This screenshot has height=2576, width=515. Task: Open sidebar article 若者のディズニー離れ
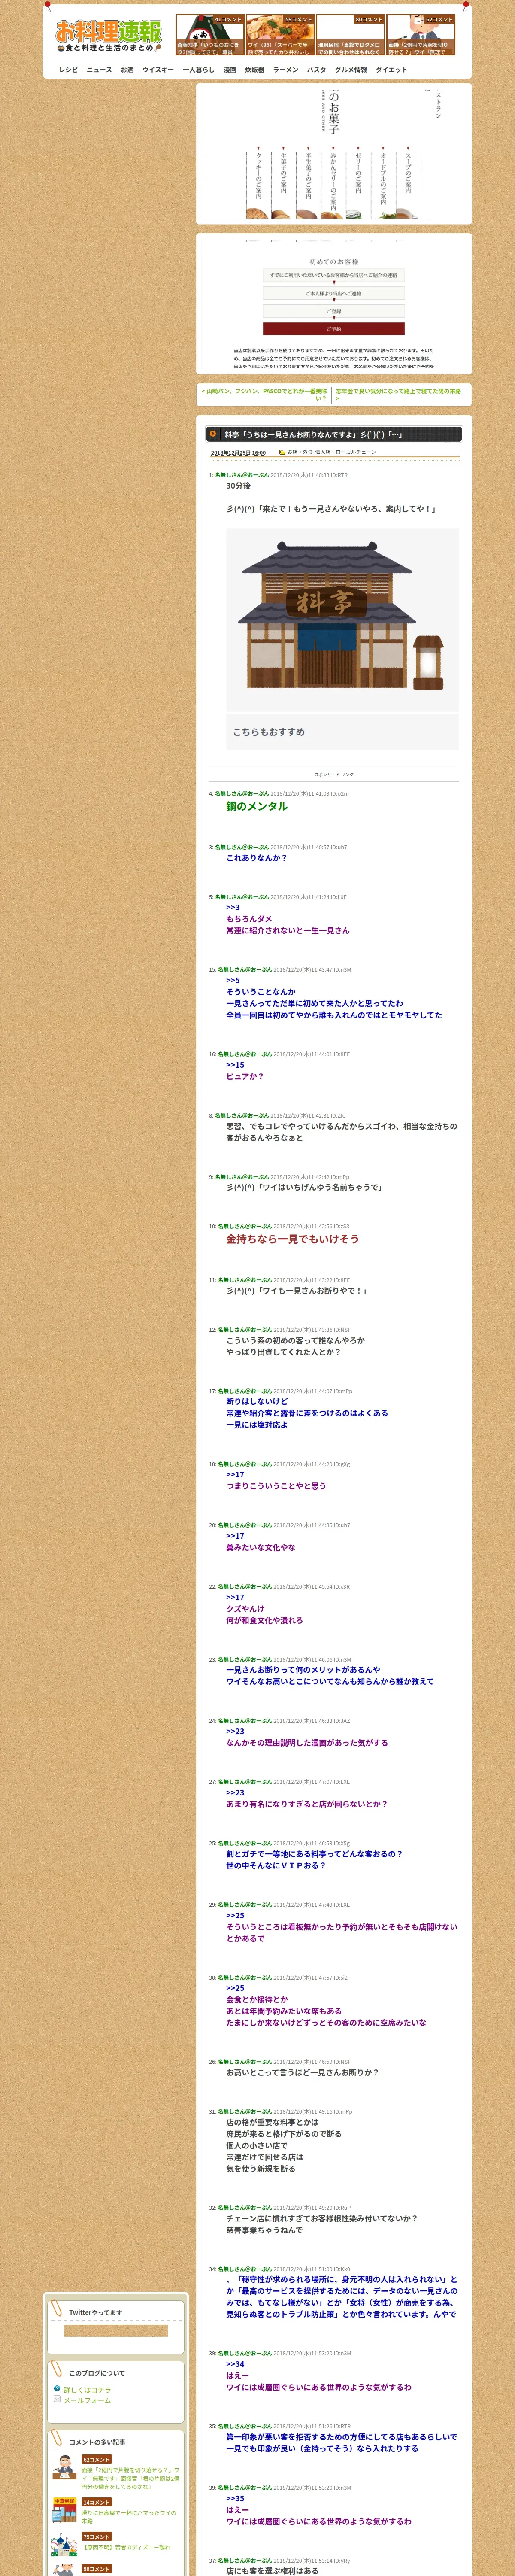pos(127,2547)
